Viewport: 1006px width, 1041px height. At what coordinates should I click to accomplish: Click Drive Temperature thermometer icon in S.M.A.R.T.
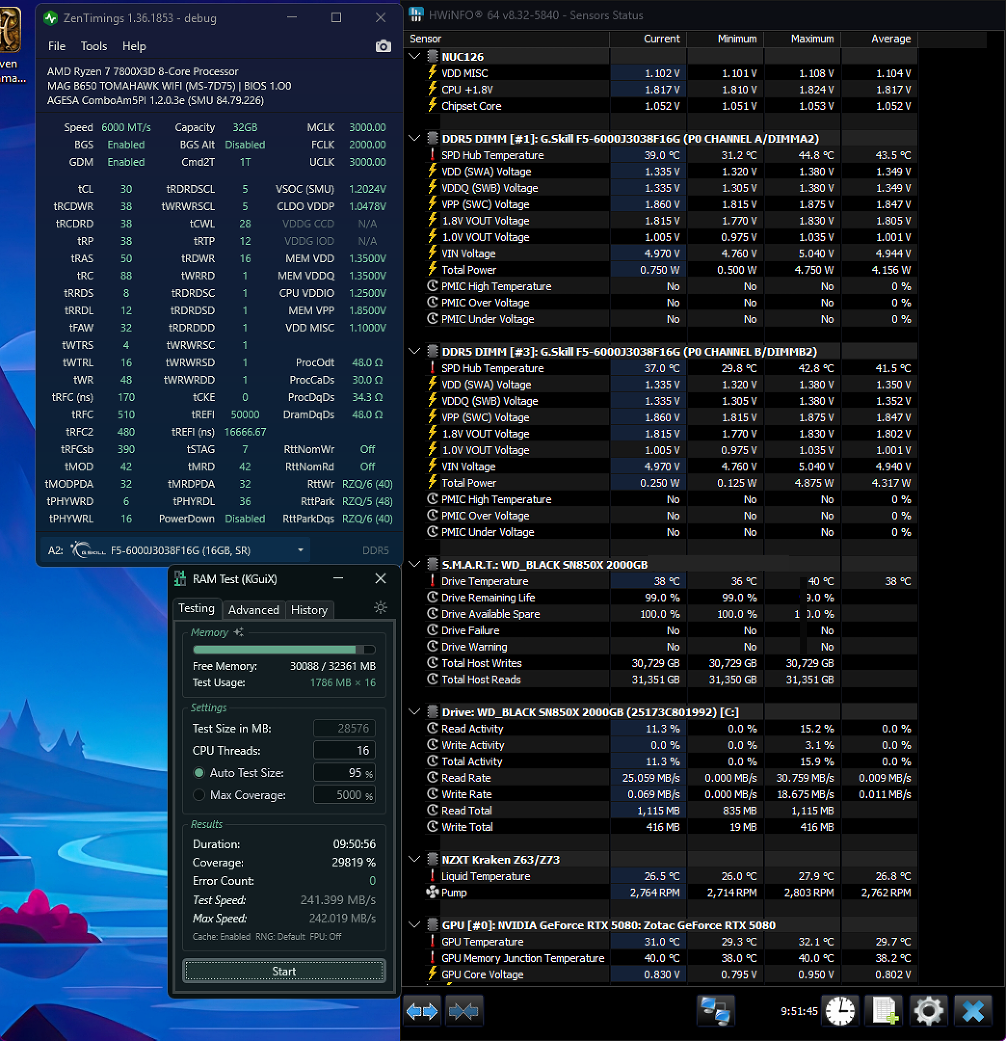(x=432, y=581)
